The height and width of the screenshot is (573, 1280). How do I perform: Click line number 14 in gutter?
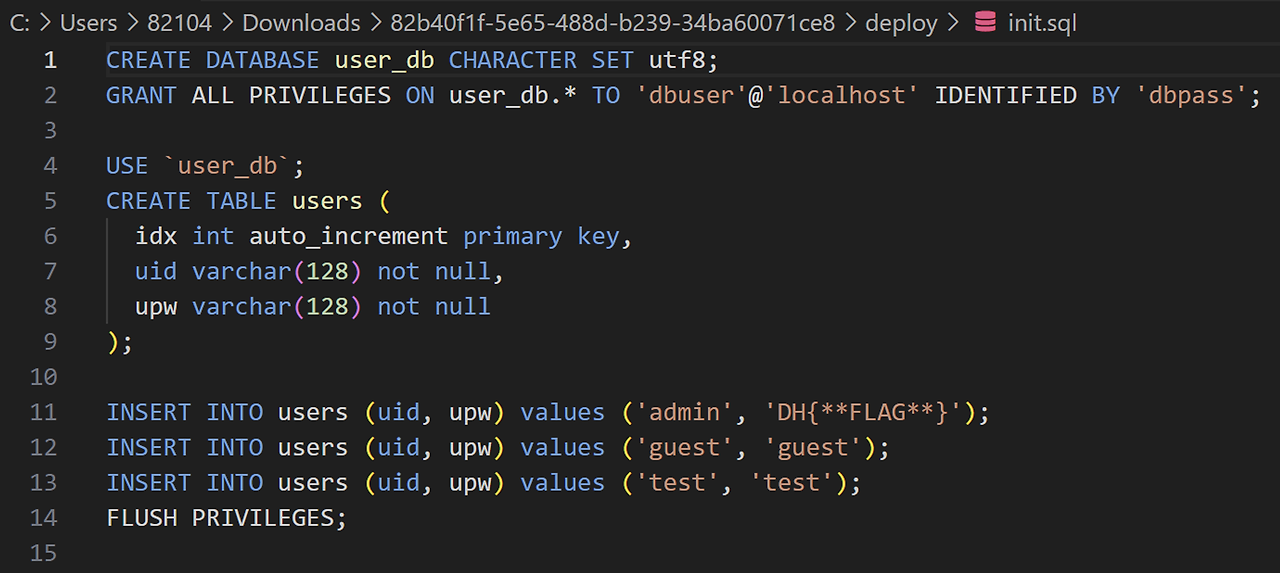[45, 518]
